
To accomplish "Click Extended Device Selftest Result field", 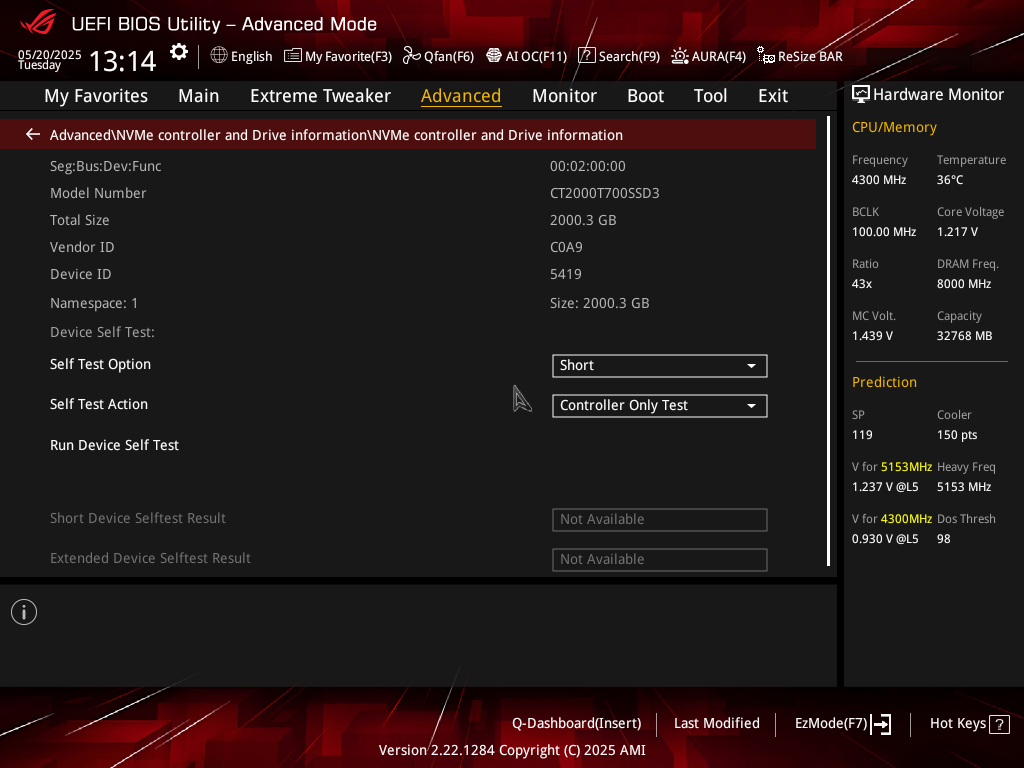I will pyautogui.click(x=660, y=560).
